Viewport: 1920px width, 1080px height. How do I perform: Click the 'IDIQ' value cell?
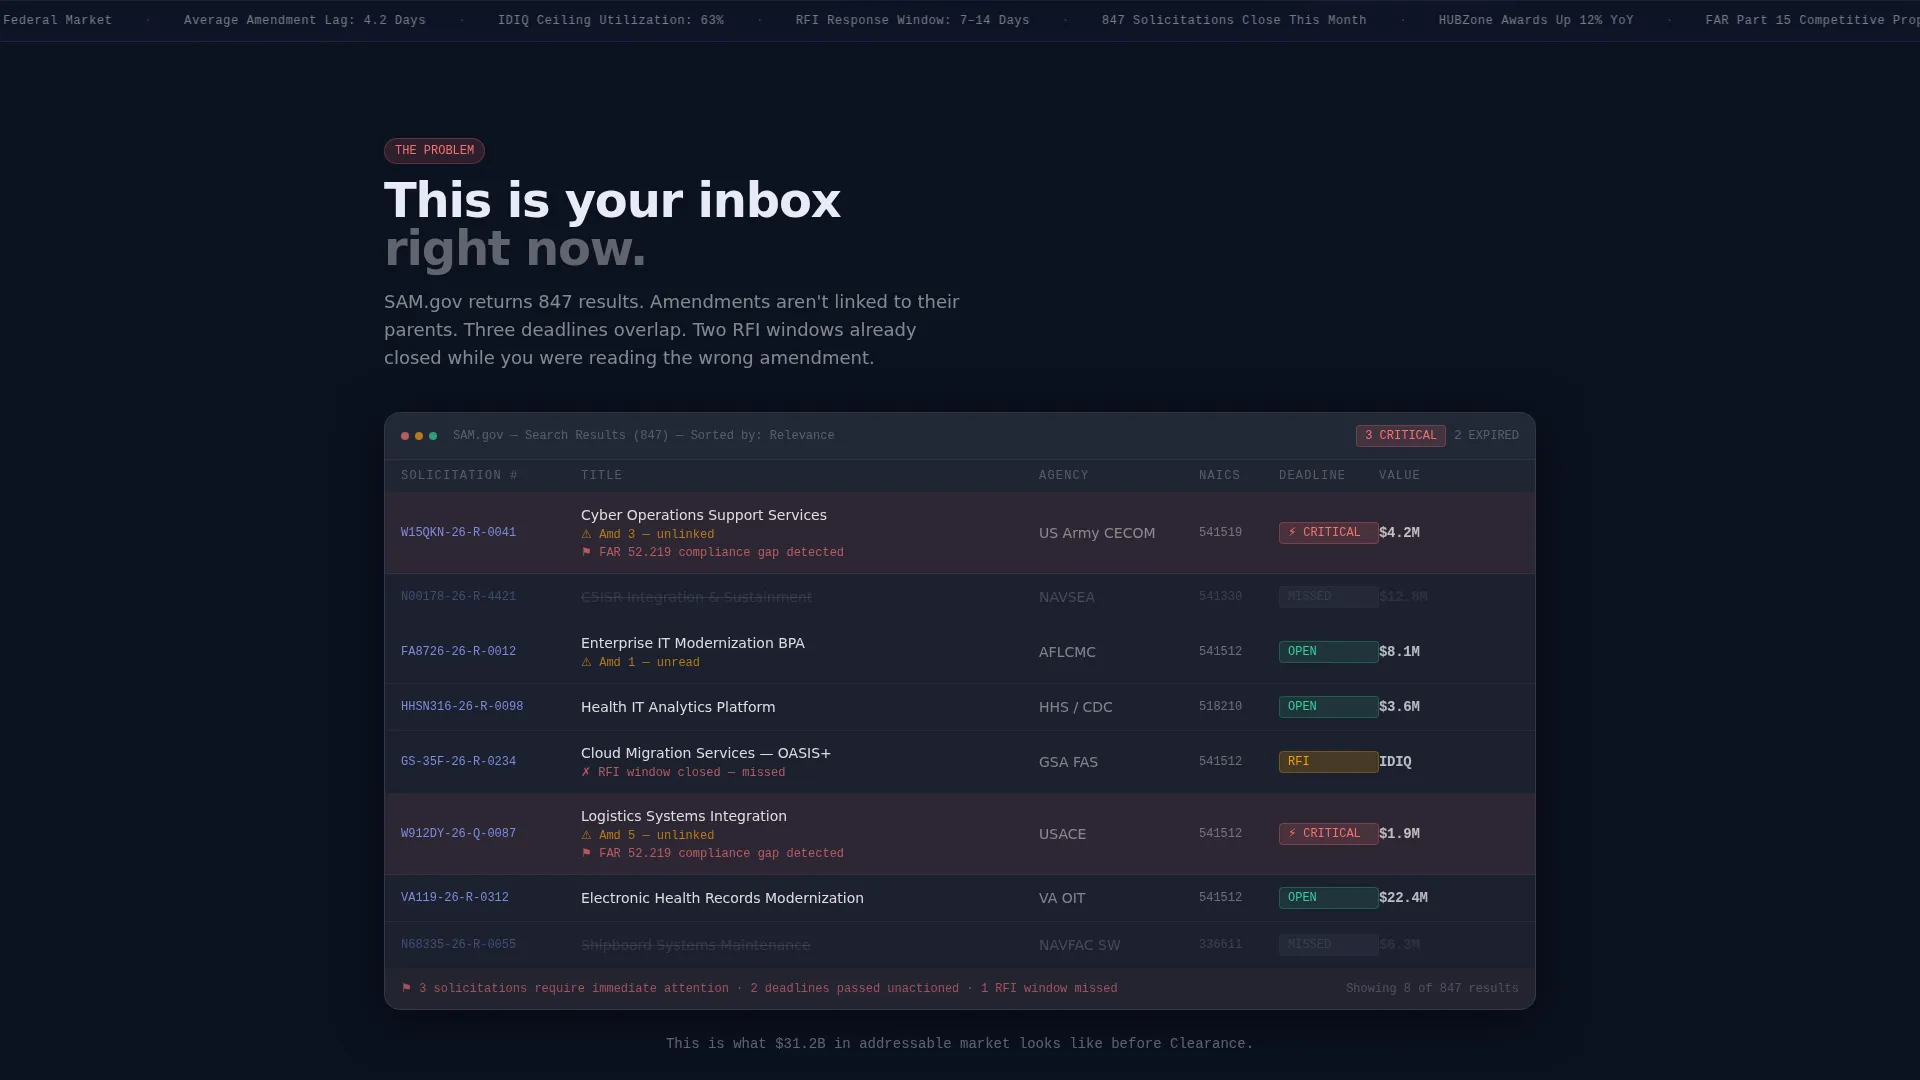click(x=1395, y=762)
